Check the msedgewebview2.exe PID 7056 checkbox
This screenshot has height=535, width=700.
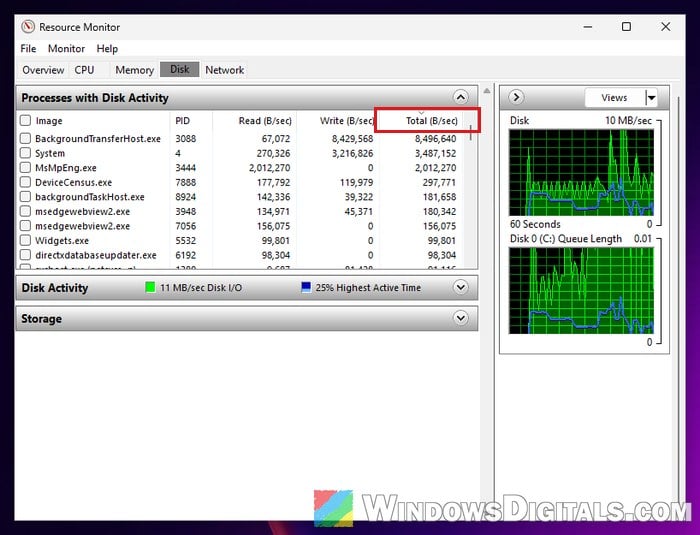[x=25, y=226]
